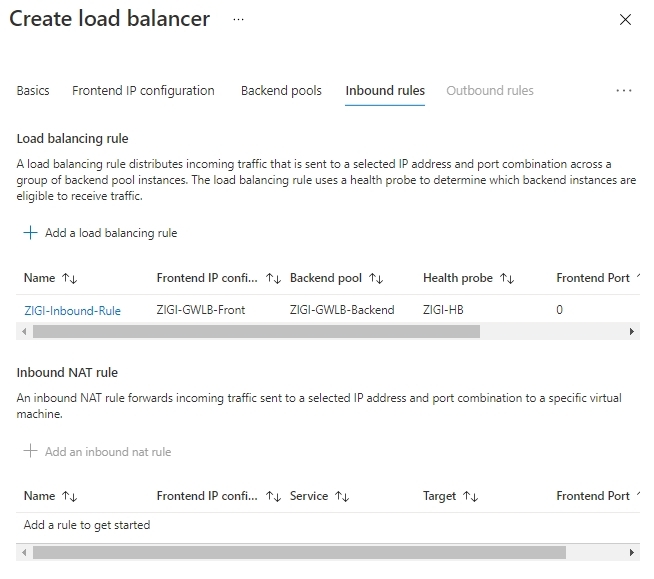
Task: Select the ZIGI-GWLB-Front cell
Action: point(201,310)
